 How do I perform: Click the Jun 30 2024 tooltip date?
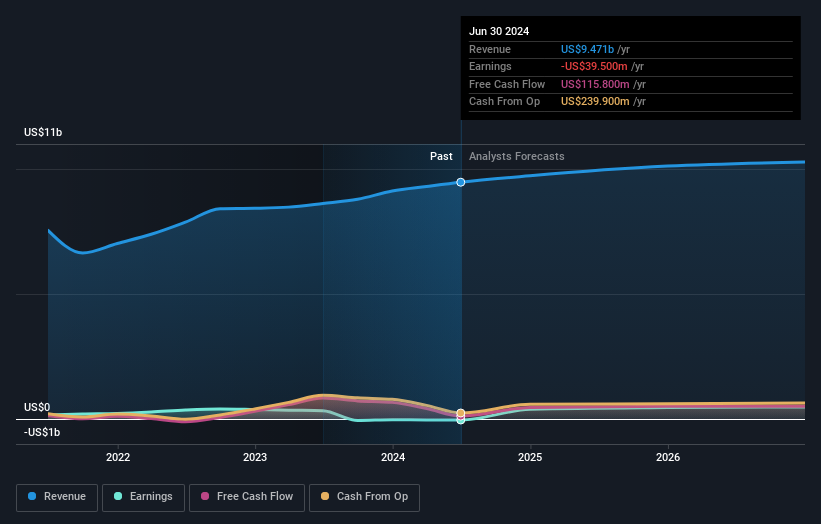(x=499, y=31)
